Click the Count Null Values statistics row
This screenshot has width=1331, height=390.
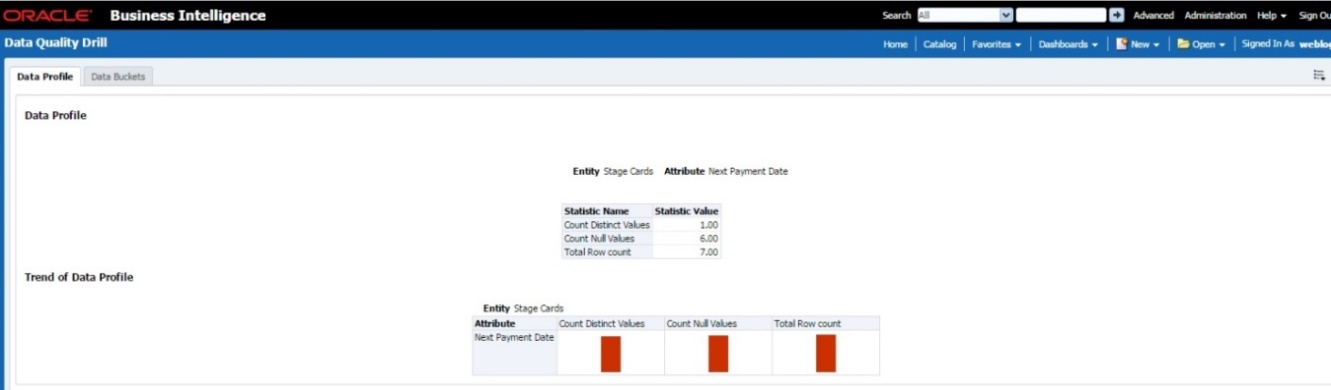click(x=641, y=238)
